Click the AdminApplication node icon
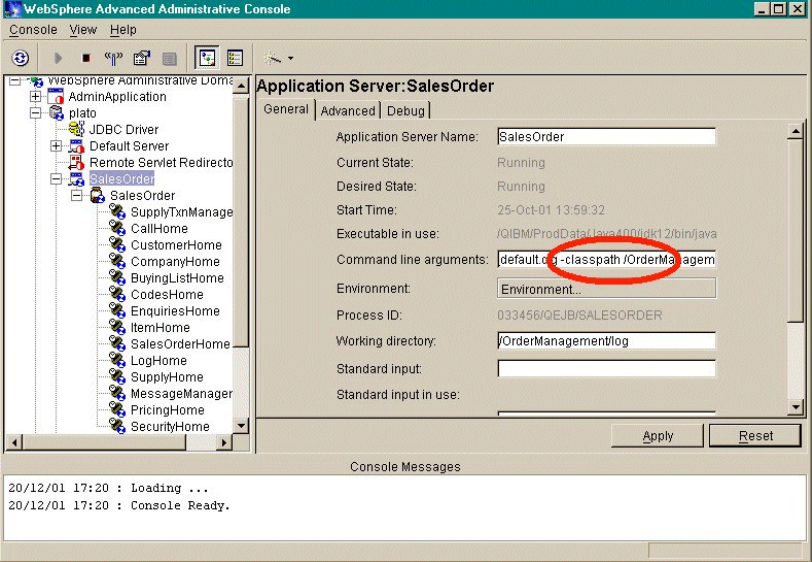This screenshot has height=562, width=812. pyautogui.click(x=55, y=96)
